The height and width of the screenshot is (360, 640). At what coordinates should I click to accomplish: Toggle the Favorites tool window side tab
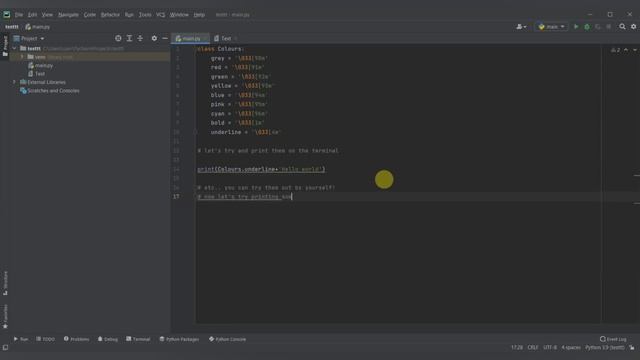5,317
